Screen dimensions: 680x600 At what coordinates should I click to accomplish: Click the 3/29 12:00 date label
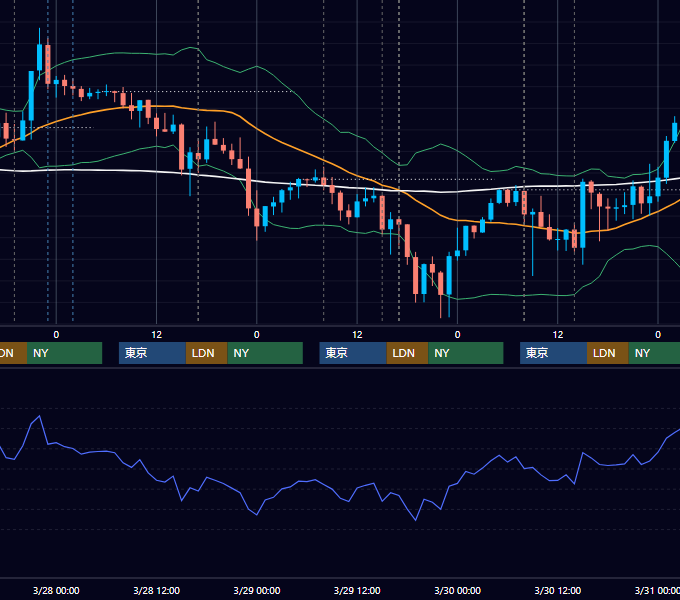click(x=357, y=590)
